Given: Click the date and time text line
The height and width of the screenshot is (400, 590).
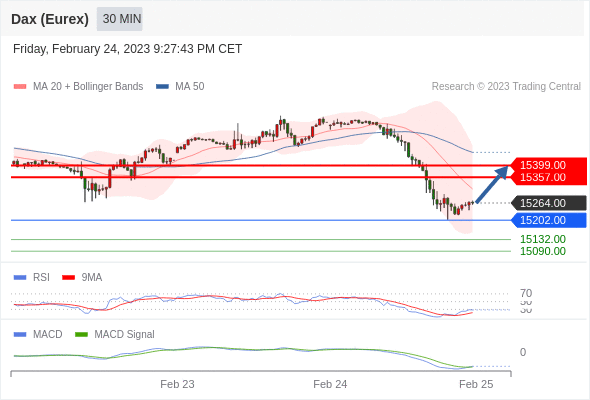Looking at the screenshot, I should (128, 49).
